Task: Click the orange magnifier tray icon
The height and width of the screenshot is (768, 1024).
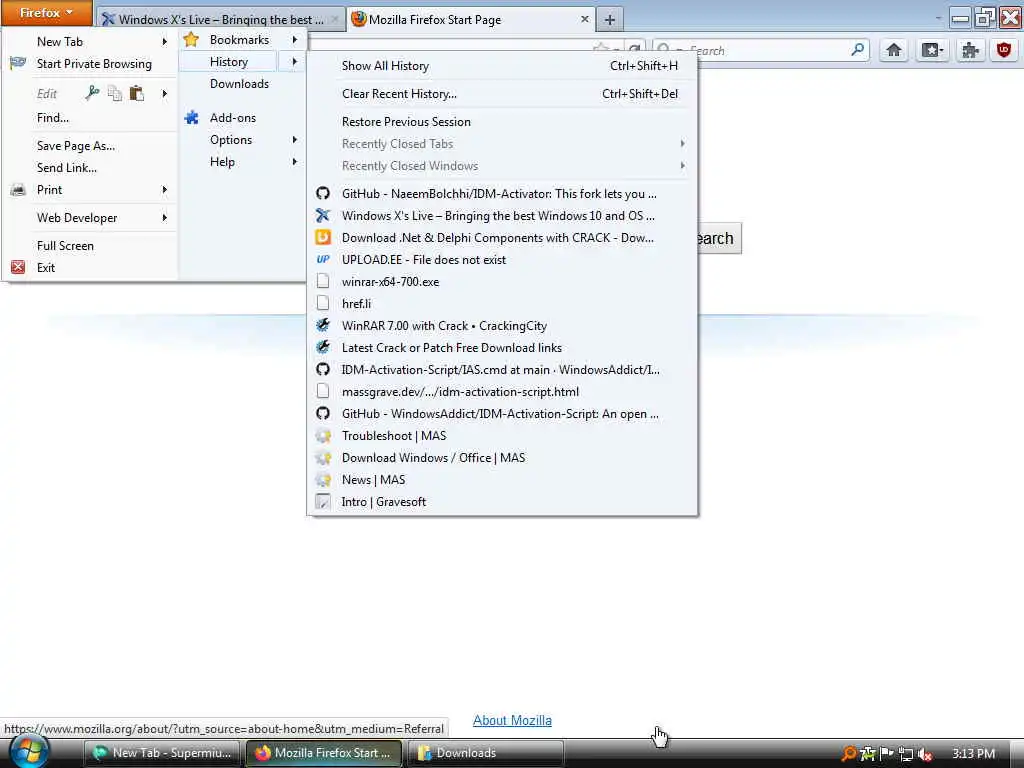Action: point(848,754)
